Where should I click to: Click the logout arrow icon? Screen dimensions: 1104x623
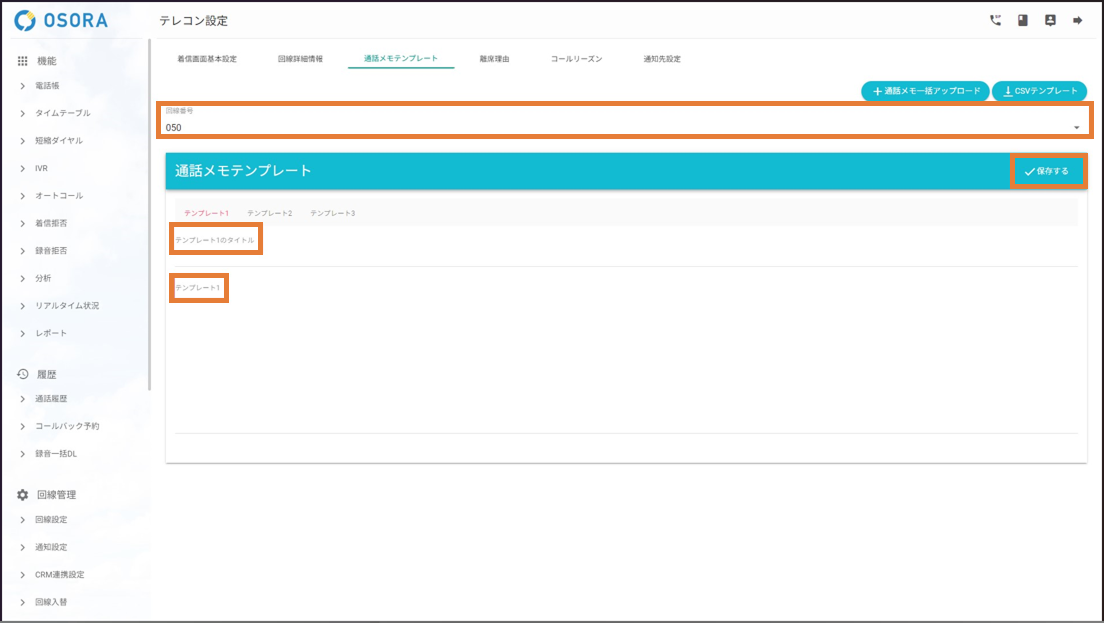click(1078, 20)
